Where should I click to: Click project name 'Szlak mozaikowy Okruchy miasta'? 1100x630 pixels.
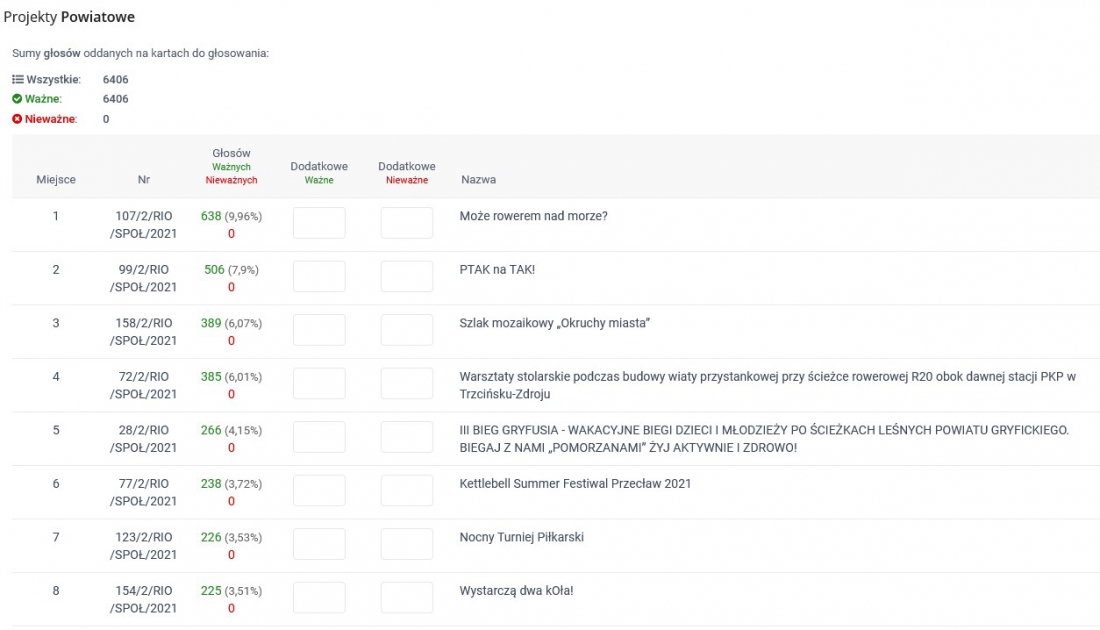[x=555, y=323]
